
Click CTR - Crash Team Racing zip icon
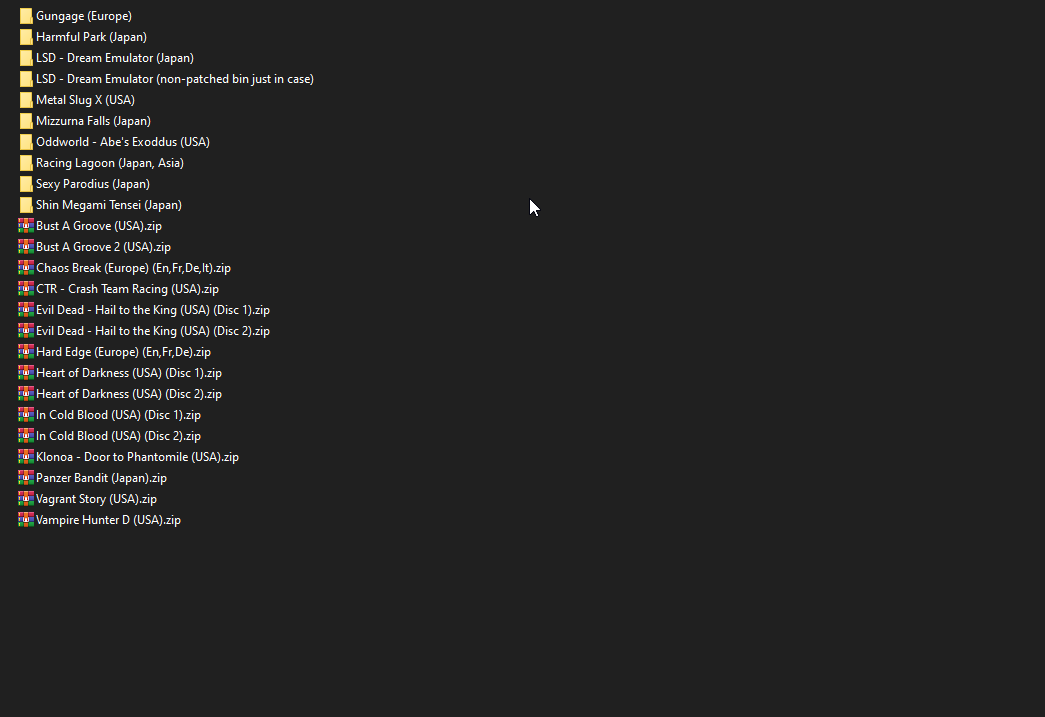coord(26,289)
